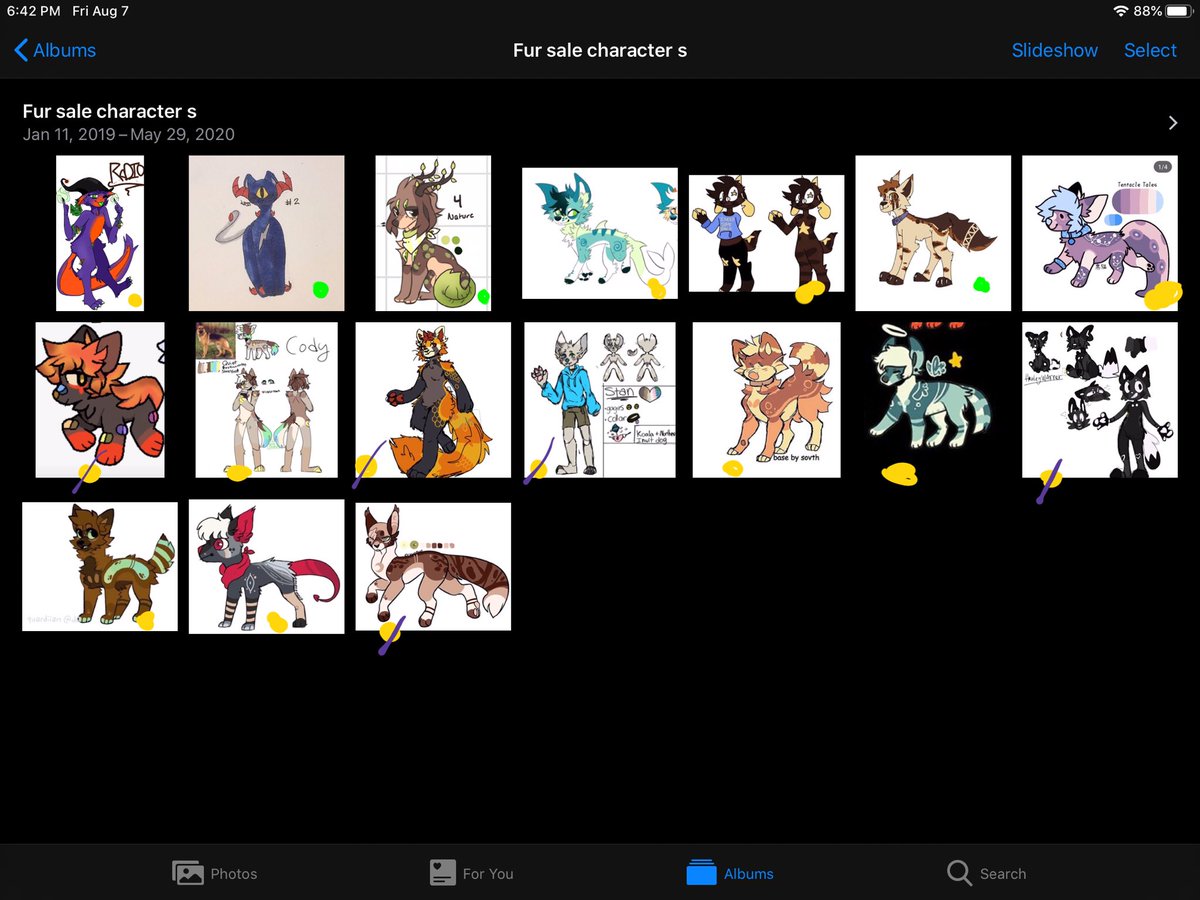Tap the 6:42 PM clock
1200x900 pixels.
[x=33, y=11]
